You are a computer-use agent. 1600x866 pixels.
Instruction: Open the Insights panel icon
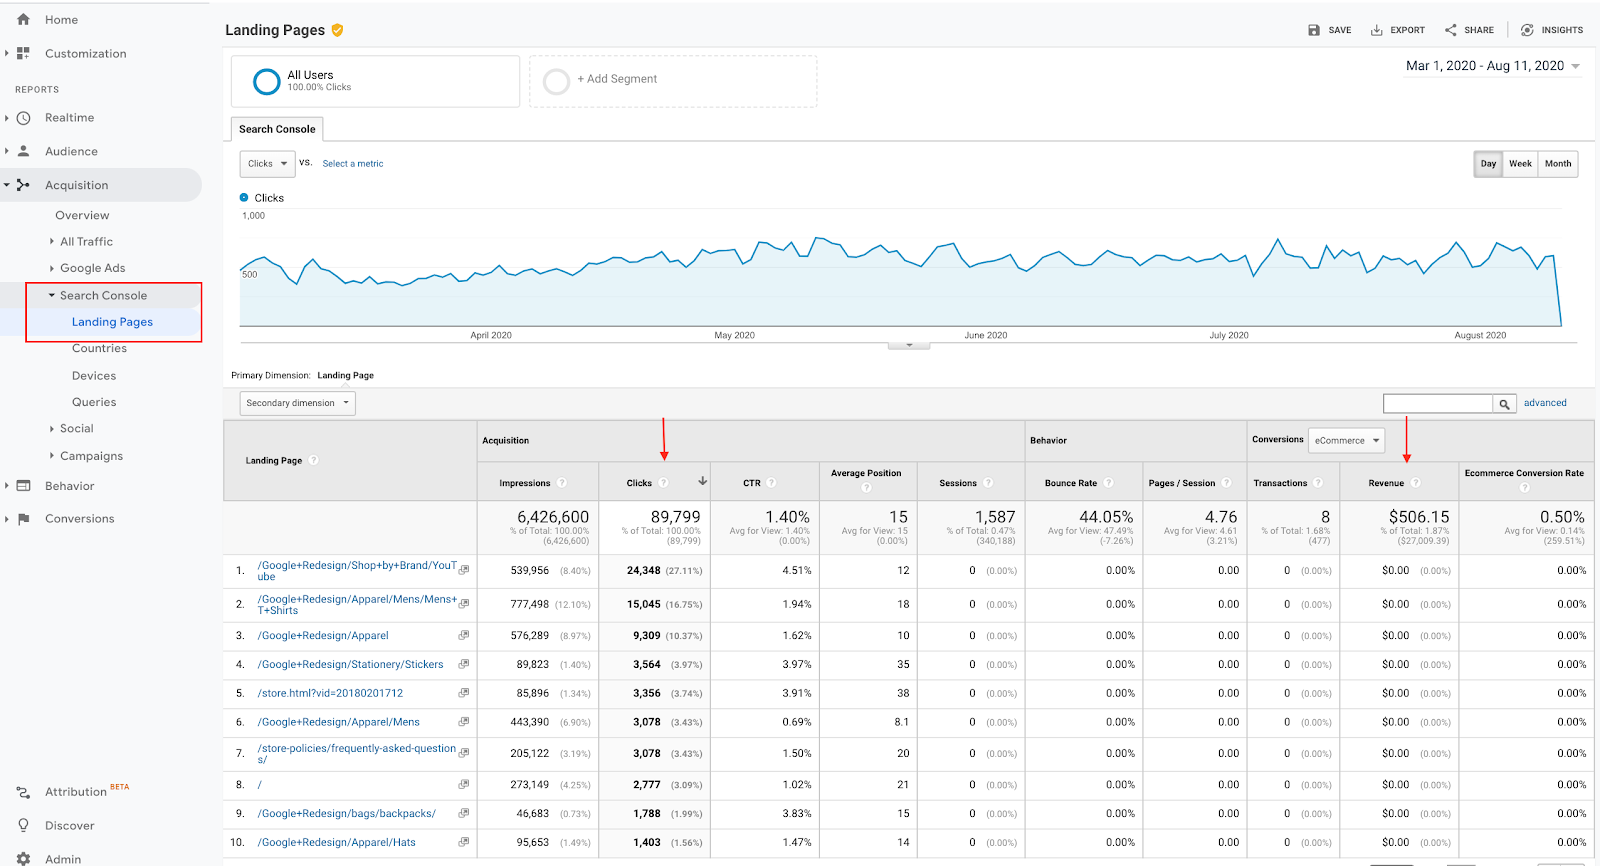(x=1527, y=30)
